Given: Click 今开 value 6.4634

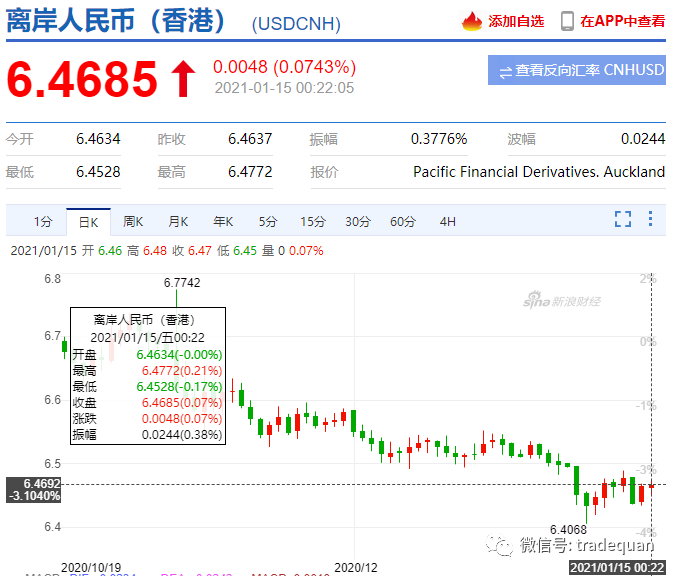Looking at the screenshot, I should 98,139.
